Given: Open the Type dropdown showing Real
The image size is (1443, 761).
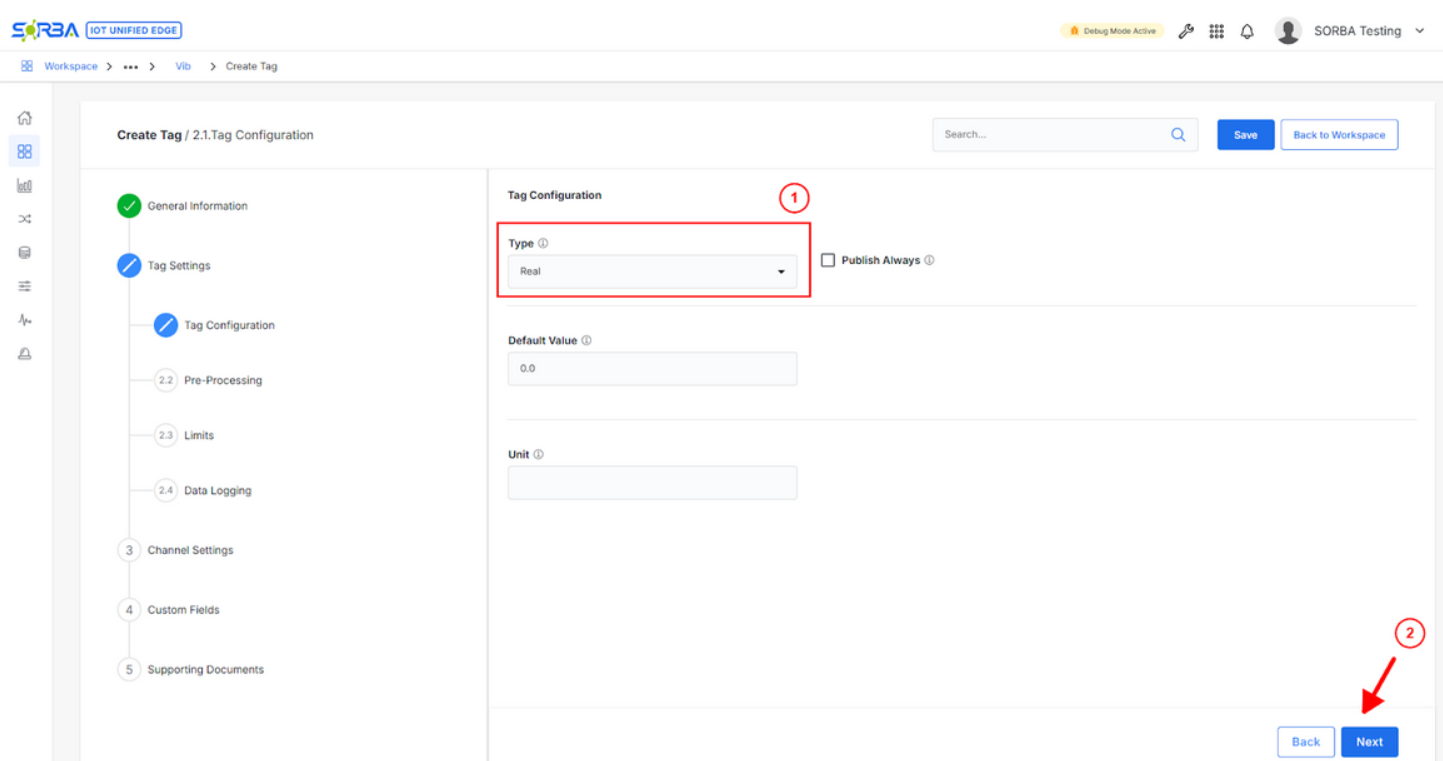Looking at the screenshot, I should click(x=652, y=270).
